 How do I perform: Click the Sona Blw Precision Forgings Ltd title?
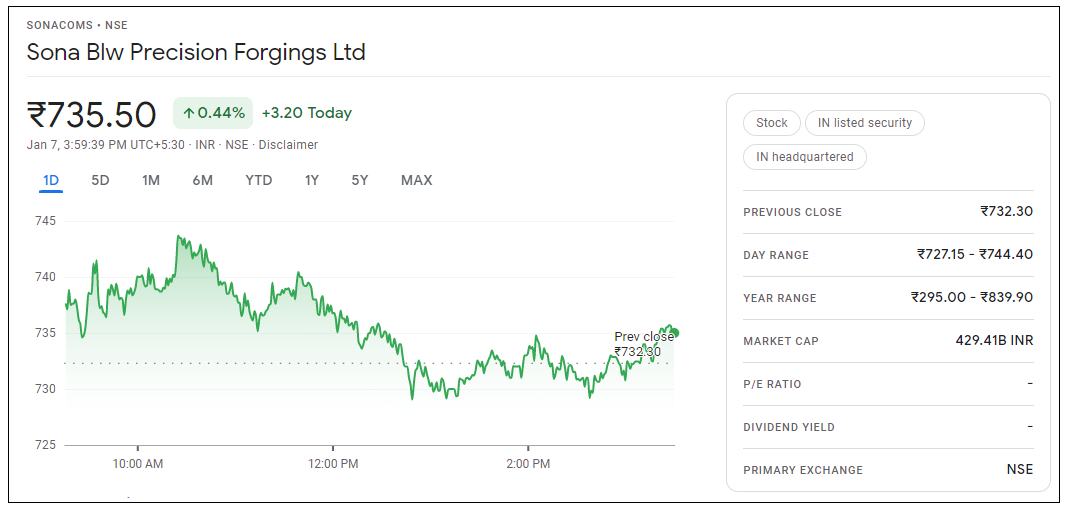pyautogui.click(x=196, y=52)
